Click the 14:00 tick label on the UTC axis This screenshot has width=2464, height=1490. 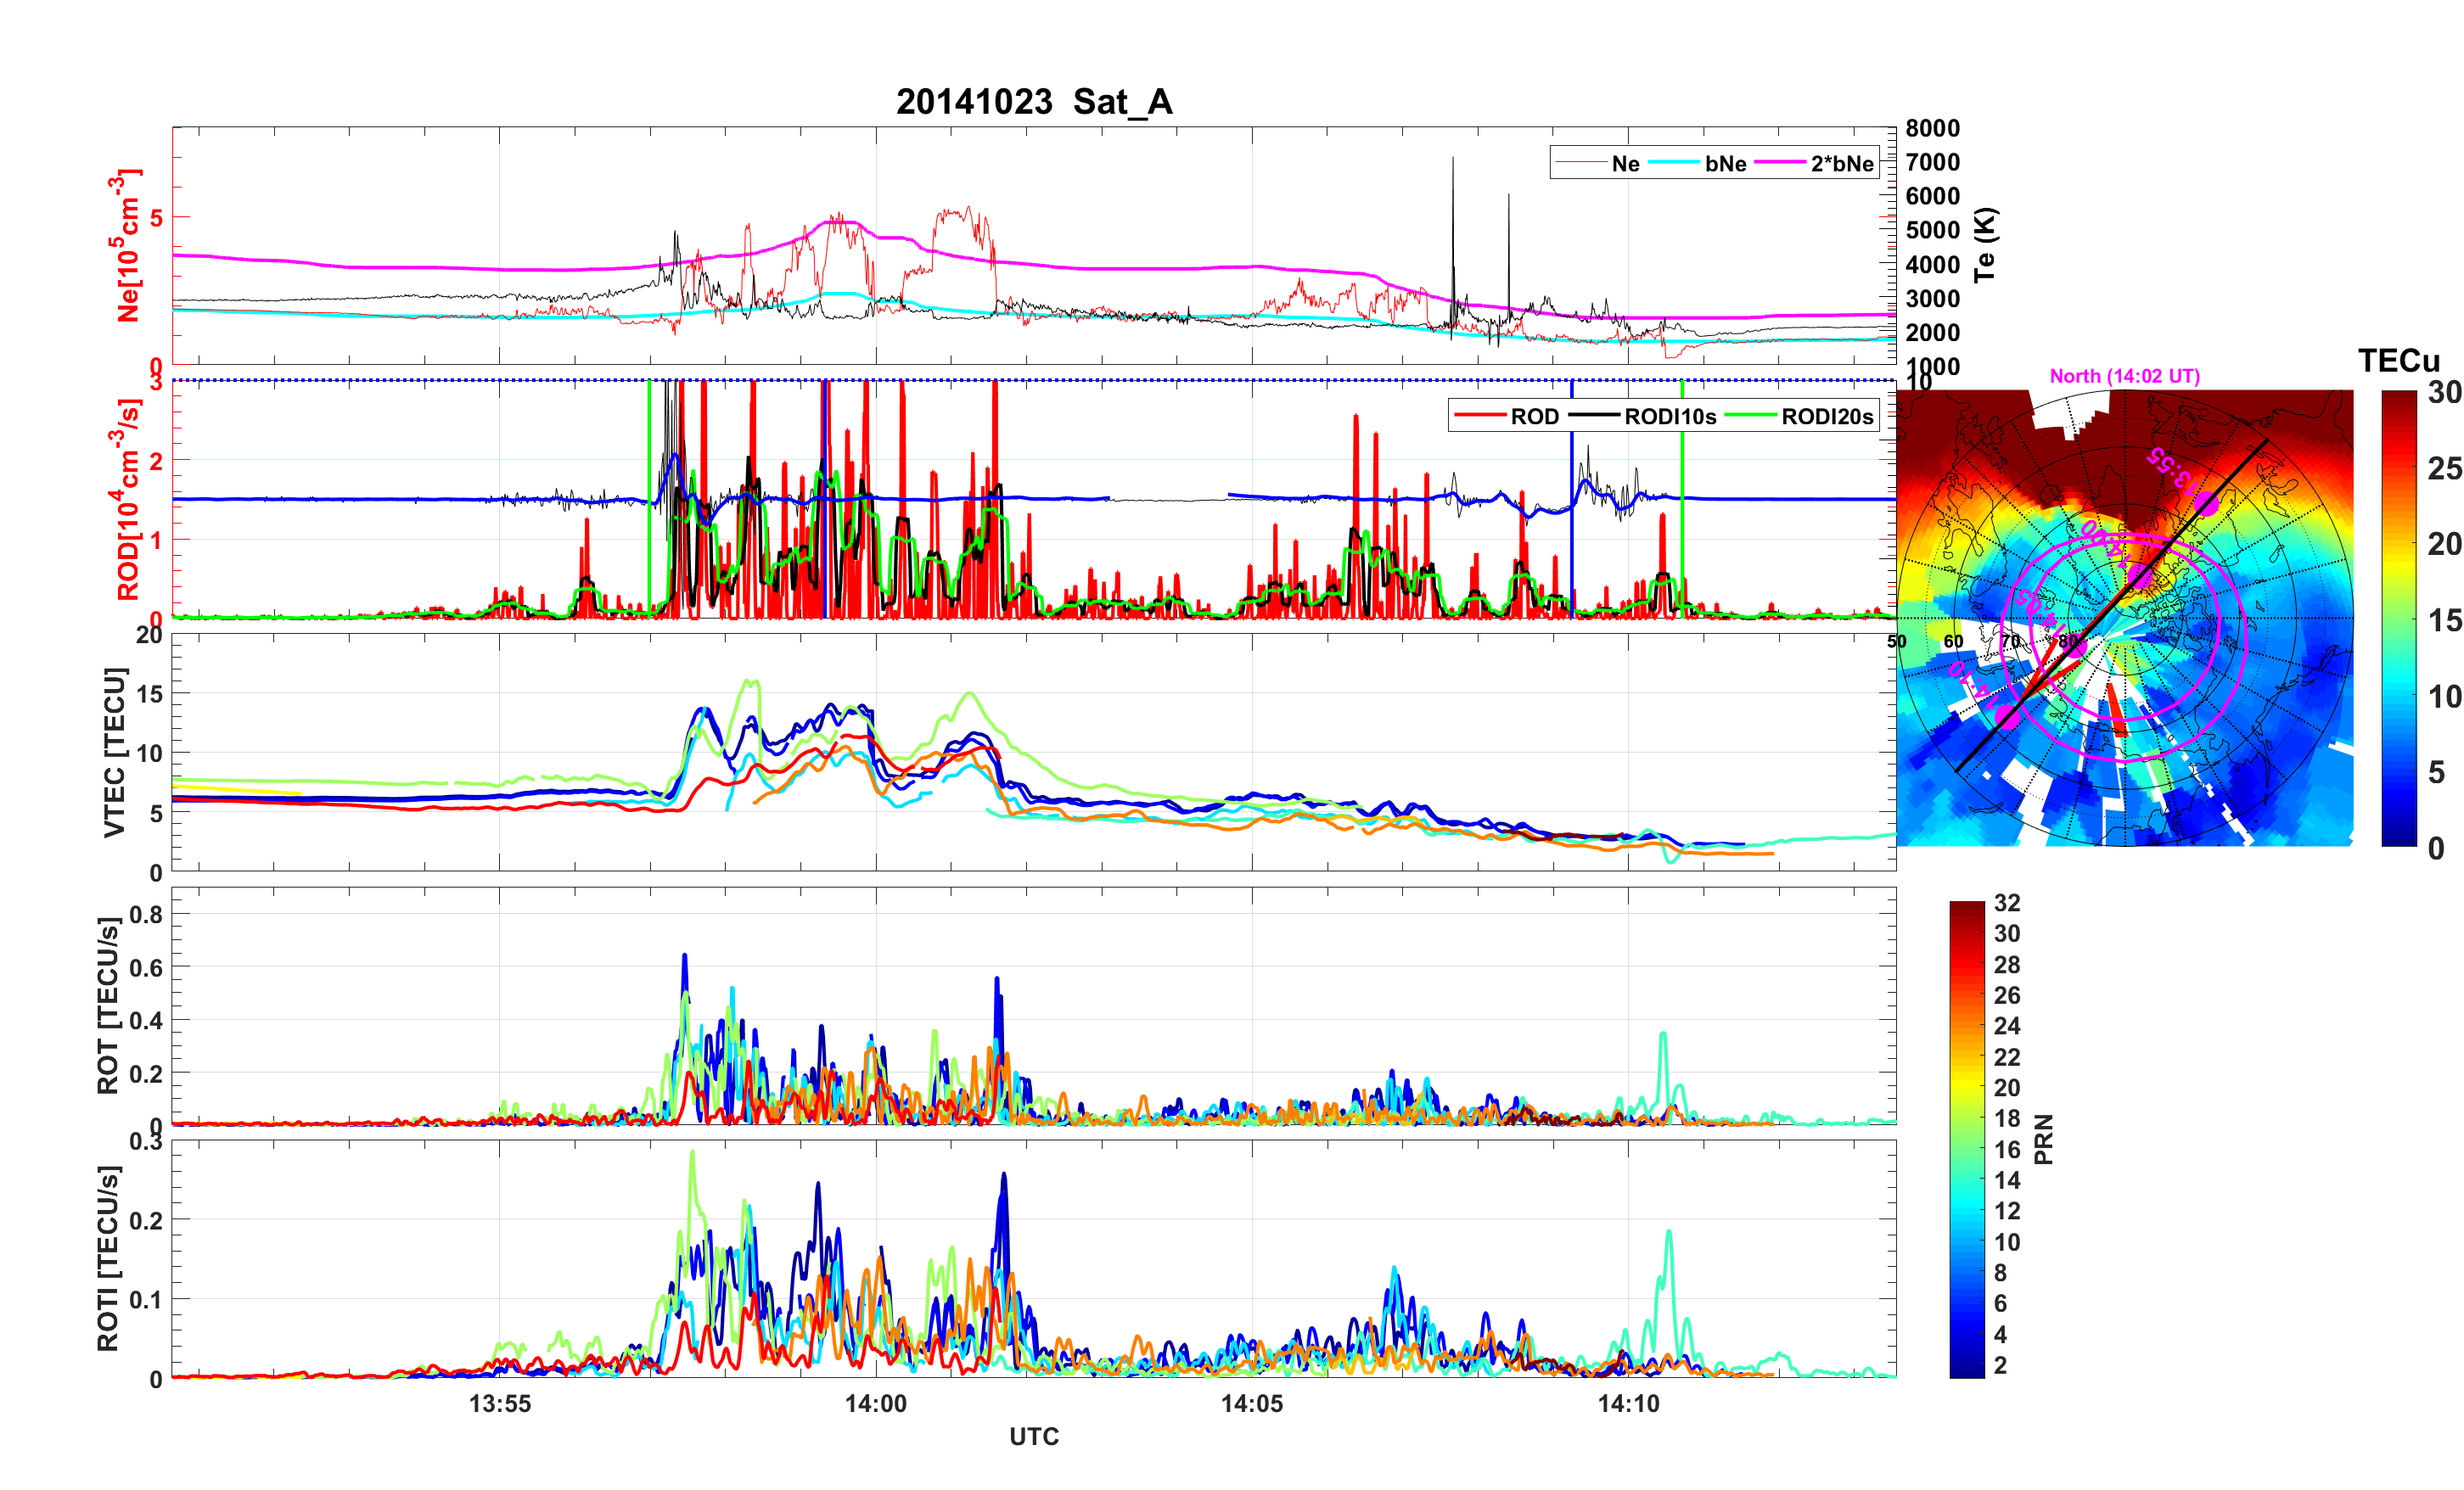click(x=875, y=1404)
